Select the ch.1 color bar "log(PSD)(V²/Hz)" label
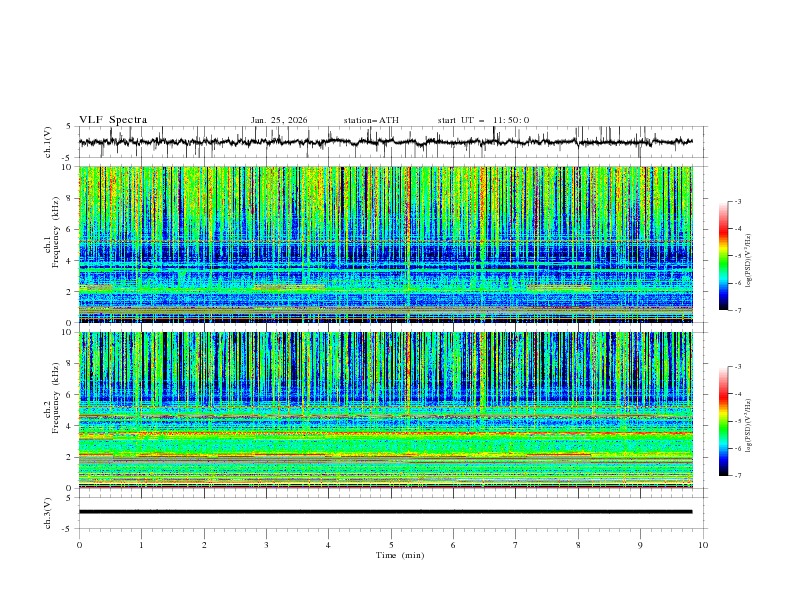Viewport: 792px width, 612px height. tap(749, 261)
